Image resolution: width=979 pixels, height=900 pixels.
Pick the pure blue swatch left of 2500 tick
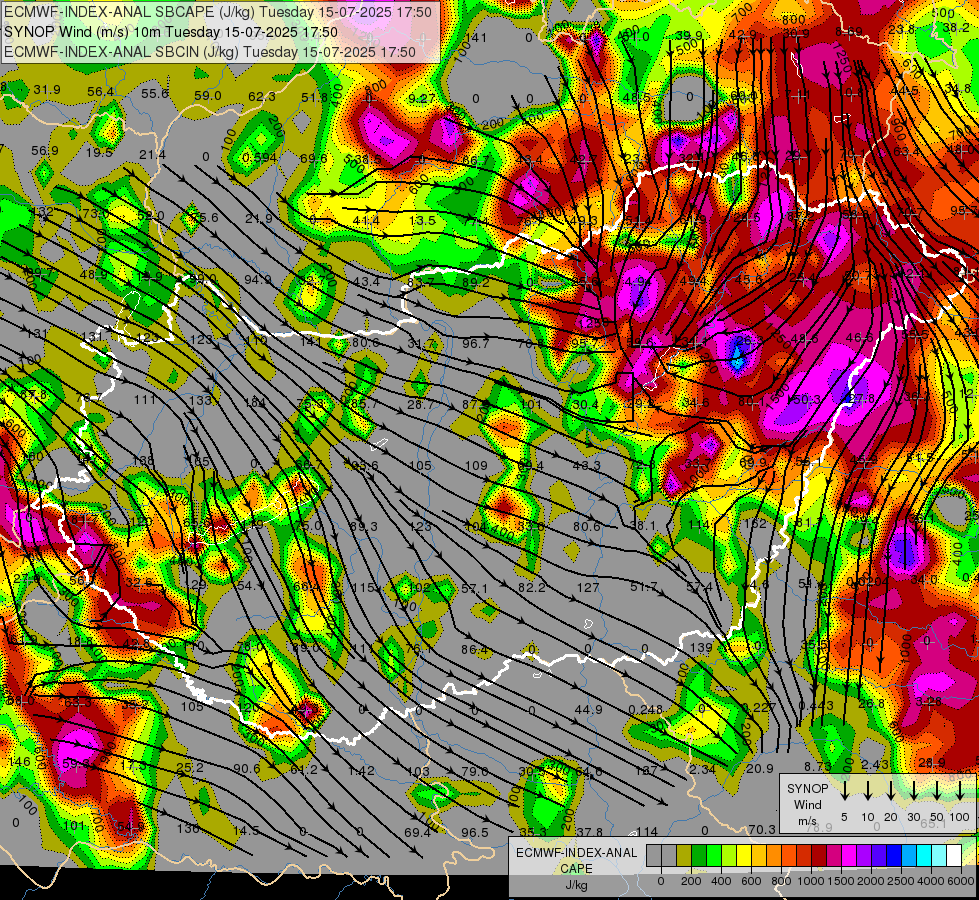pyautogui.click(x=894, y=856)
